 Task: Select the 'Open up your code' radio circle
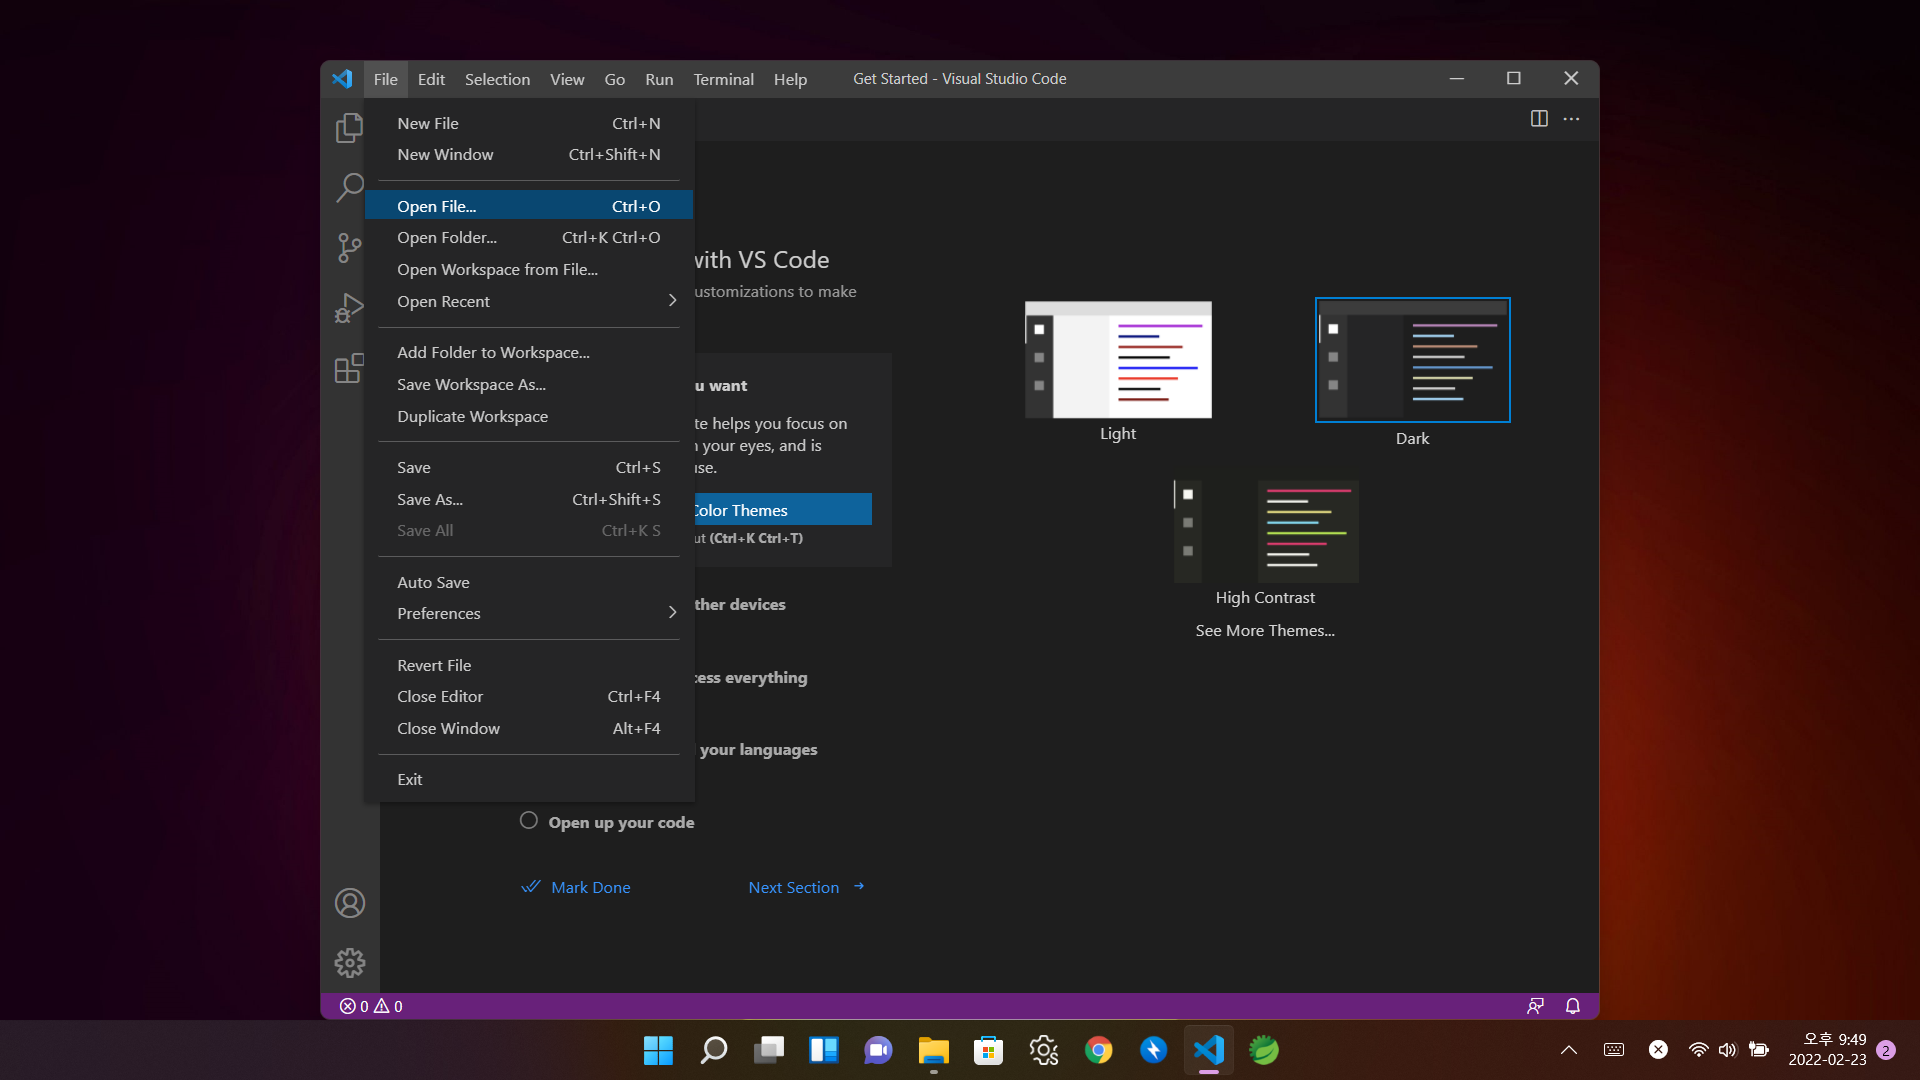click(529, 821)
